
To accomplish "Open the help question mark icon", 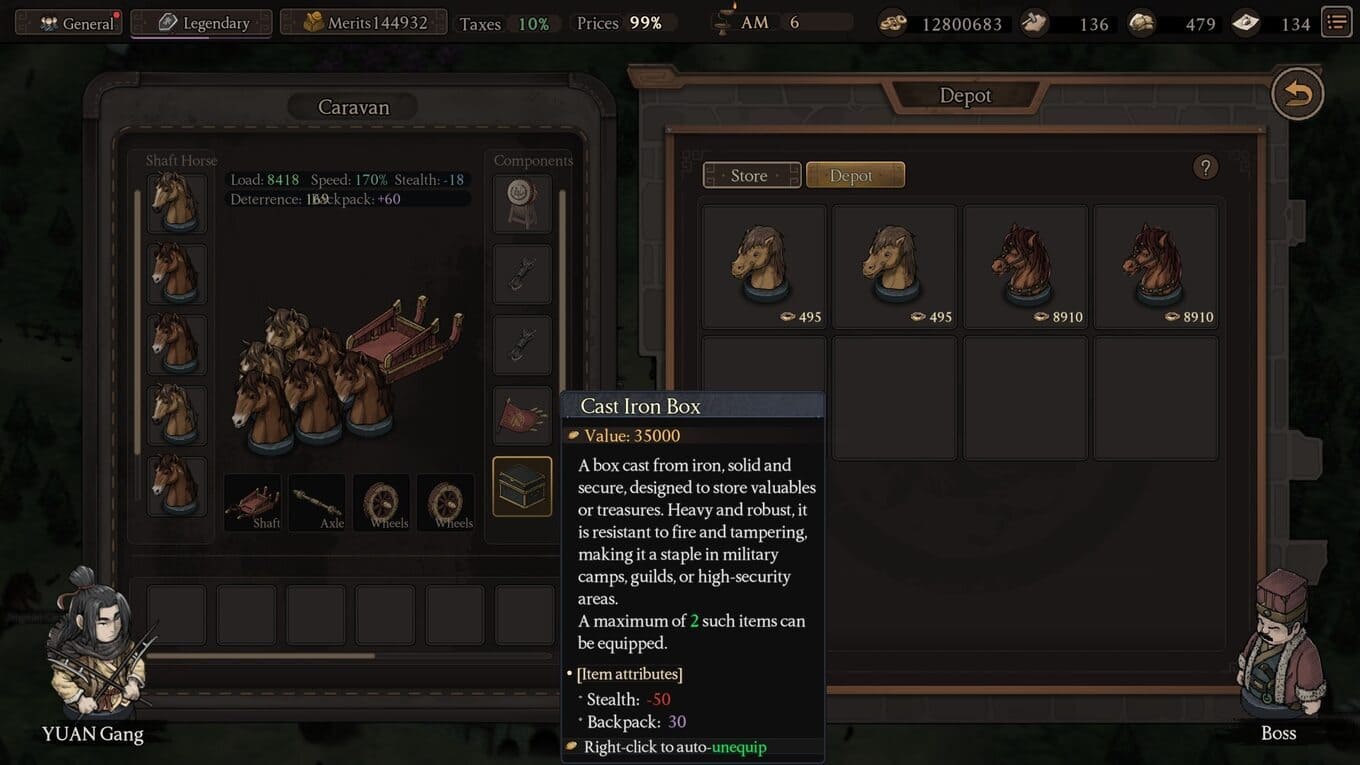I will point(1205,167).
